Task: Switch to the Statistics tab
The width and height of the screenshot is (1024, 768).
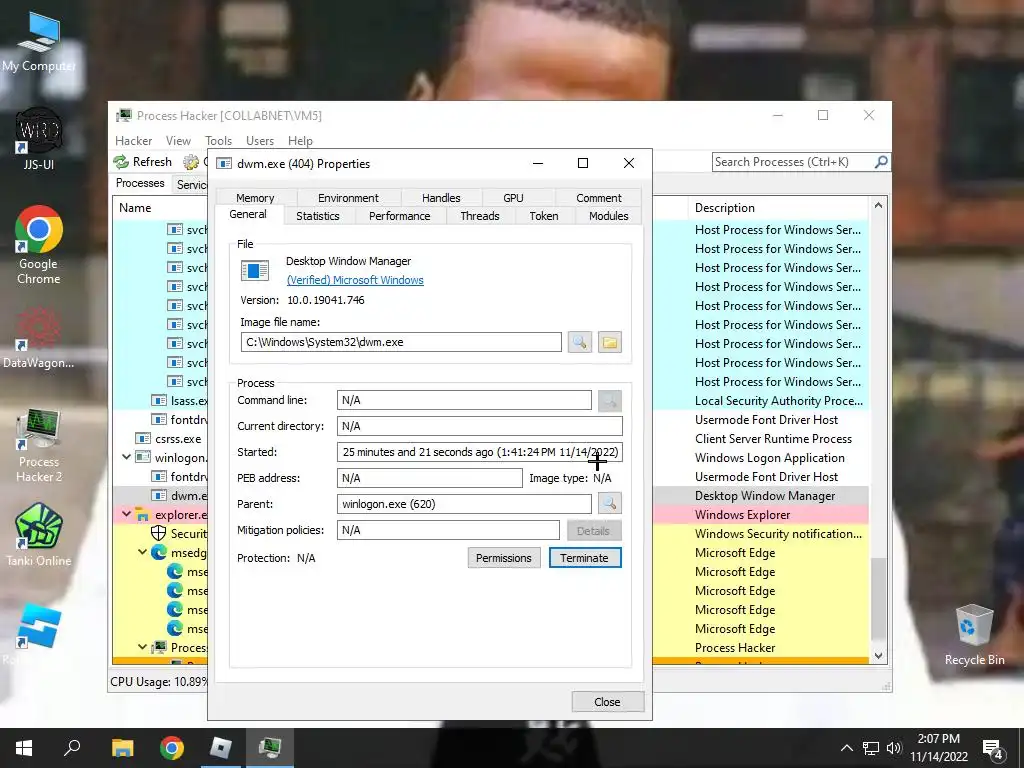Action: click(x=318, y=216)
